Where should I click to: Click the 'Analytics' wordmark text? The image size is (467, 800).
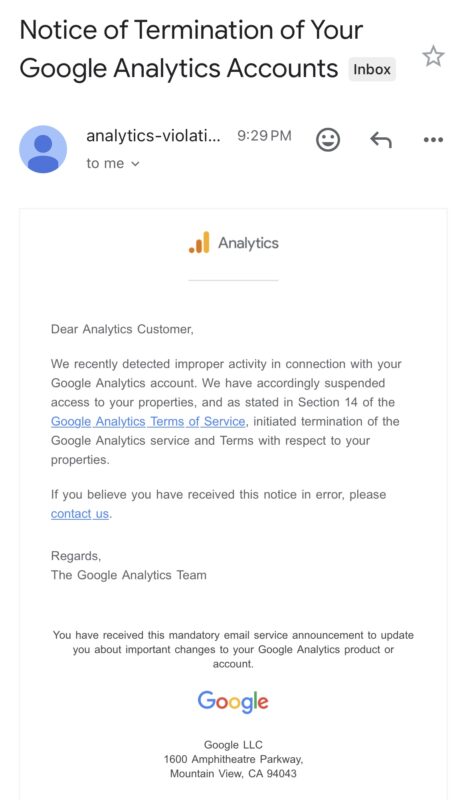point(249,243)
